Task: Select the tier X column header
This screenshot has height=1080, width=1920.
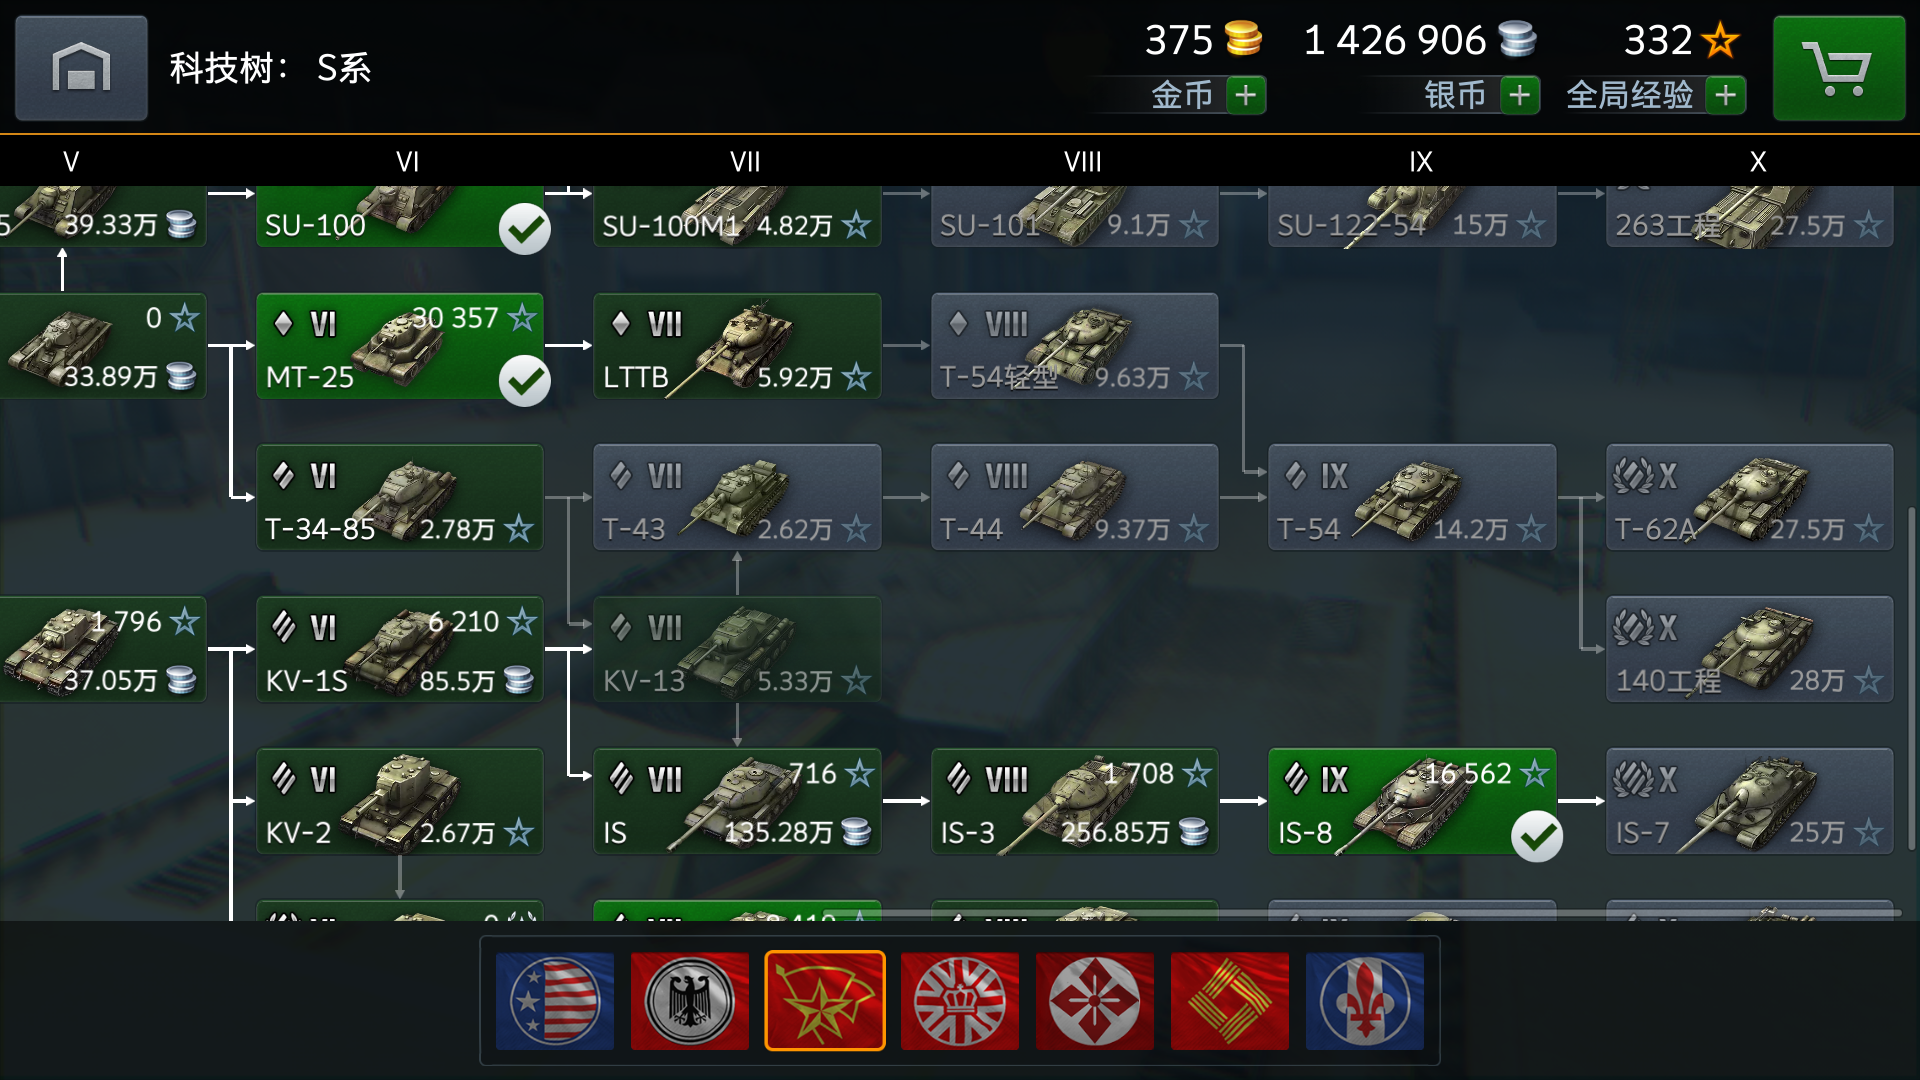Action: click(1758, 161)
